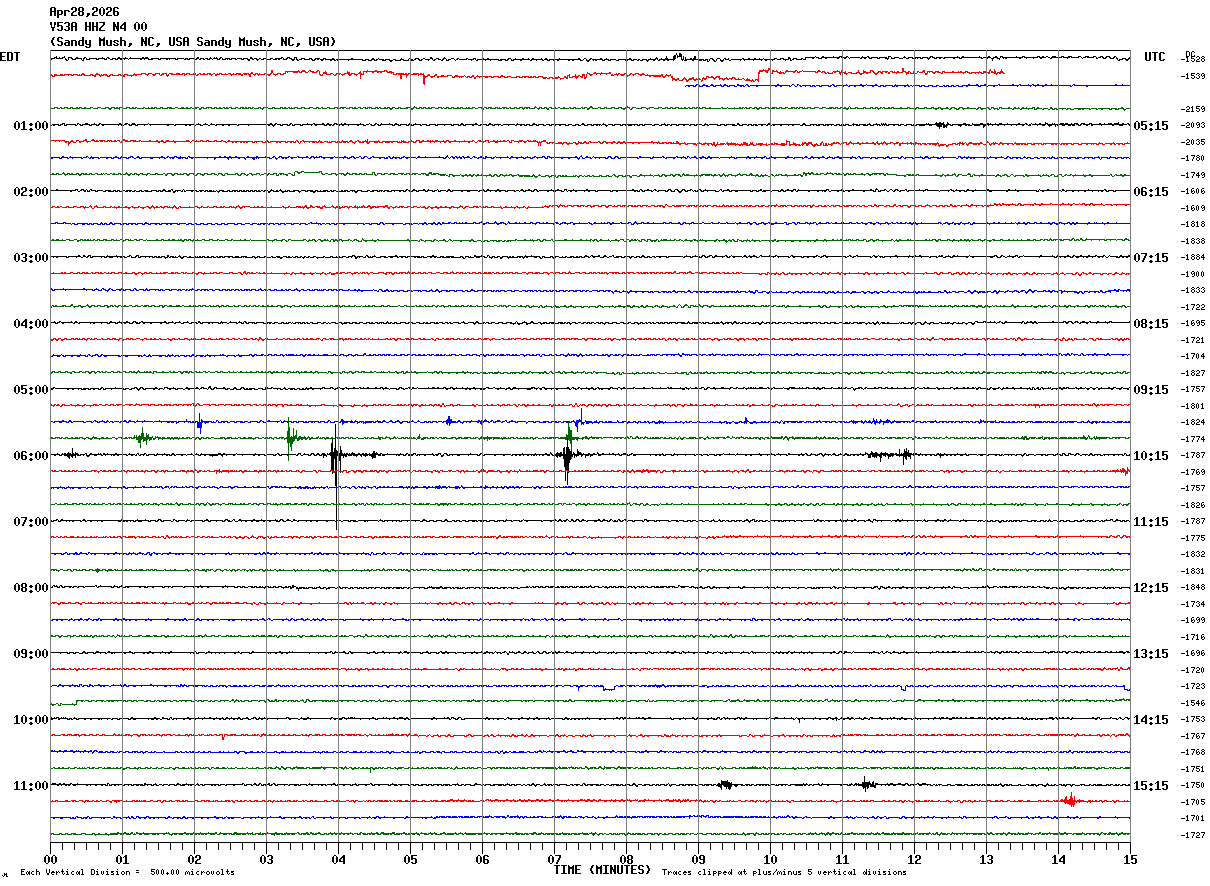Select the EDT hour label "11:00"
Viewport: 1210px width, 886px height.
(x=31, y=786)
